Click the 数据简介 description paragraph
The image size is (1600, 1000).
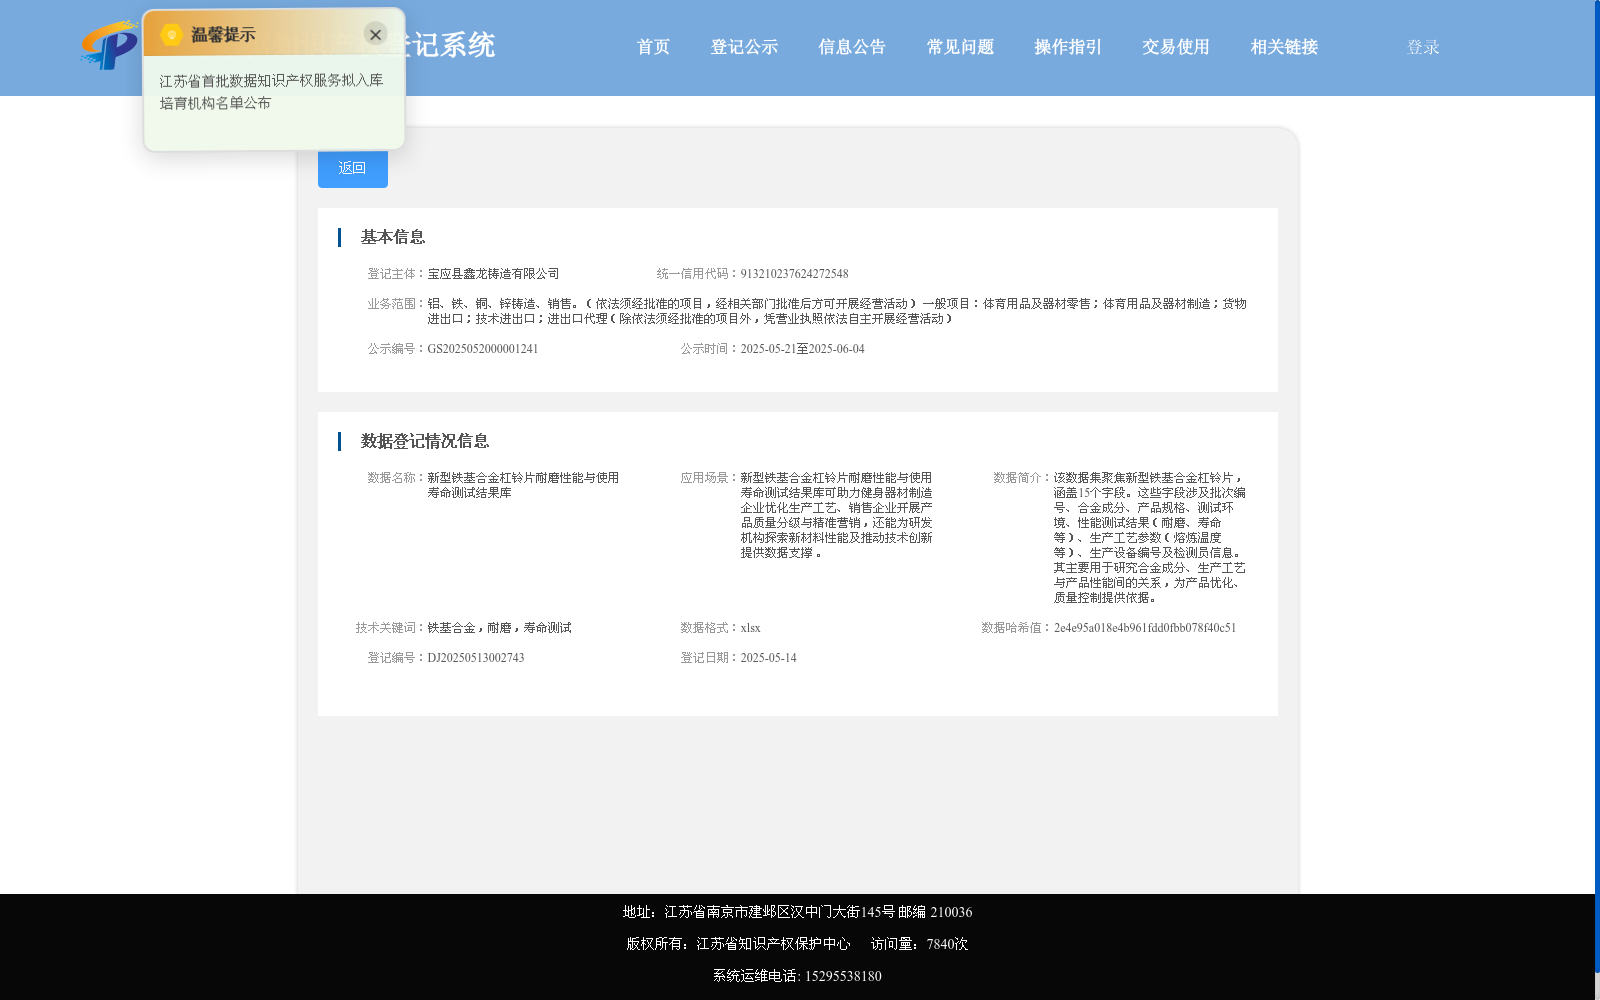point(1149,538)
